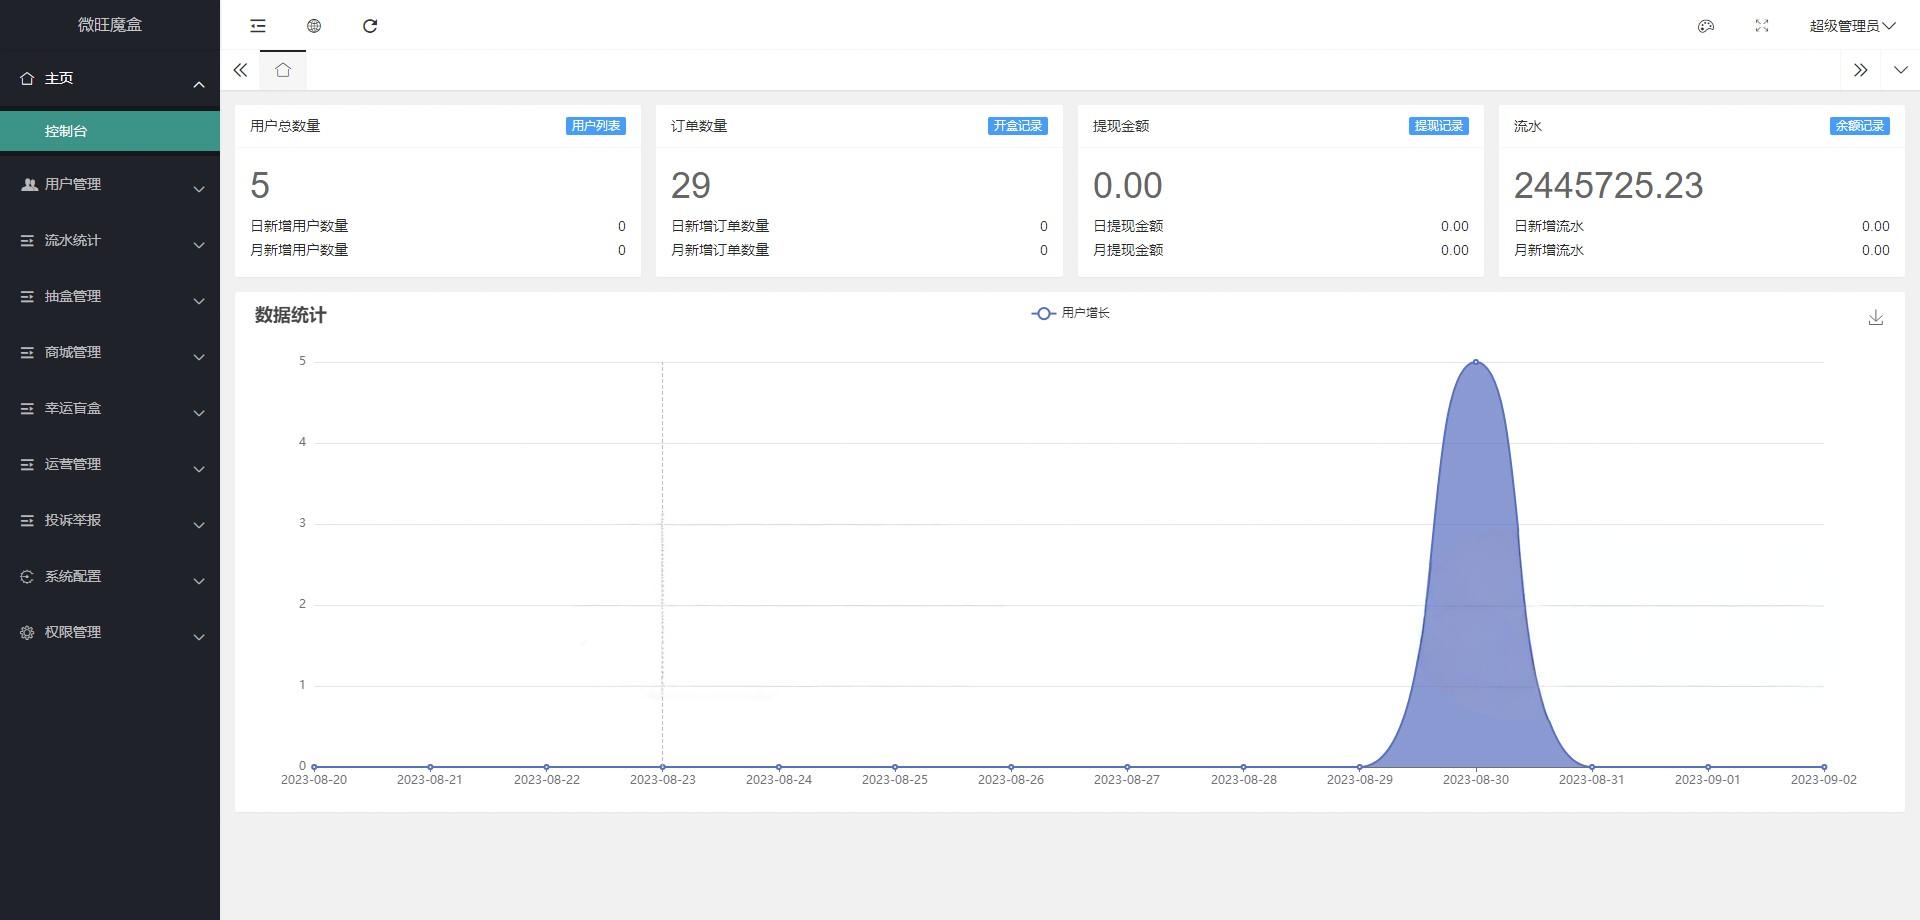The height and width of the screenshot is (920, 1920).
Task: Click total flow value 2445725.23
Action: pos(1608,186)
